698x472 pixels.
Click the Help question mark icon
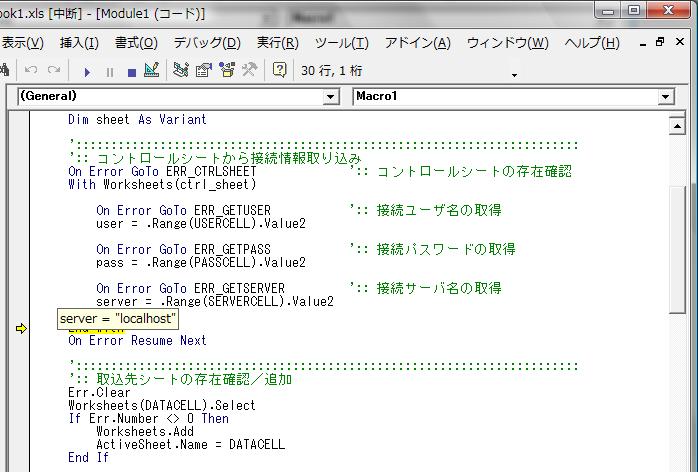(x=280, y=70)
